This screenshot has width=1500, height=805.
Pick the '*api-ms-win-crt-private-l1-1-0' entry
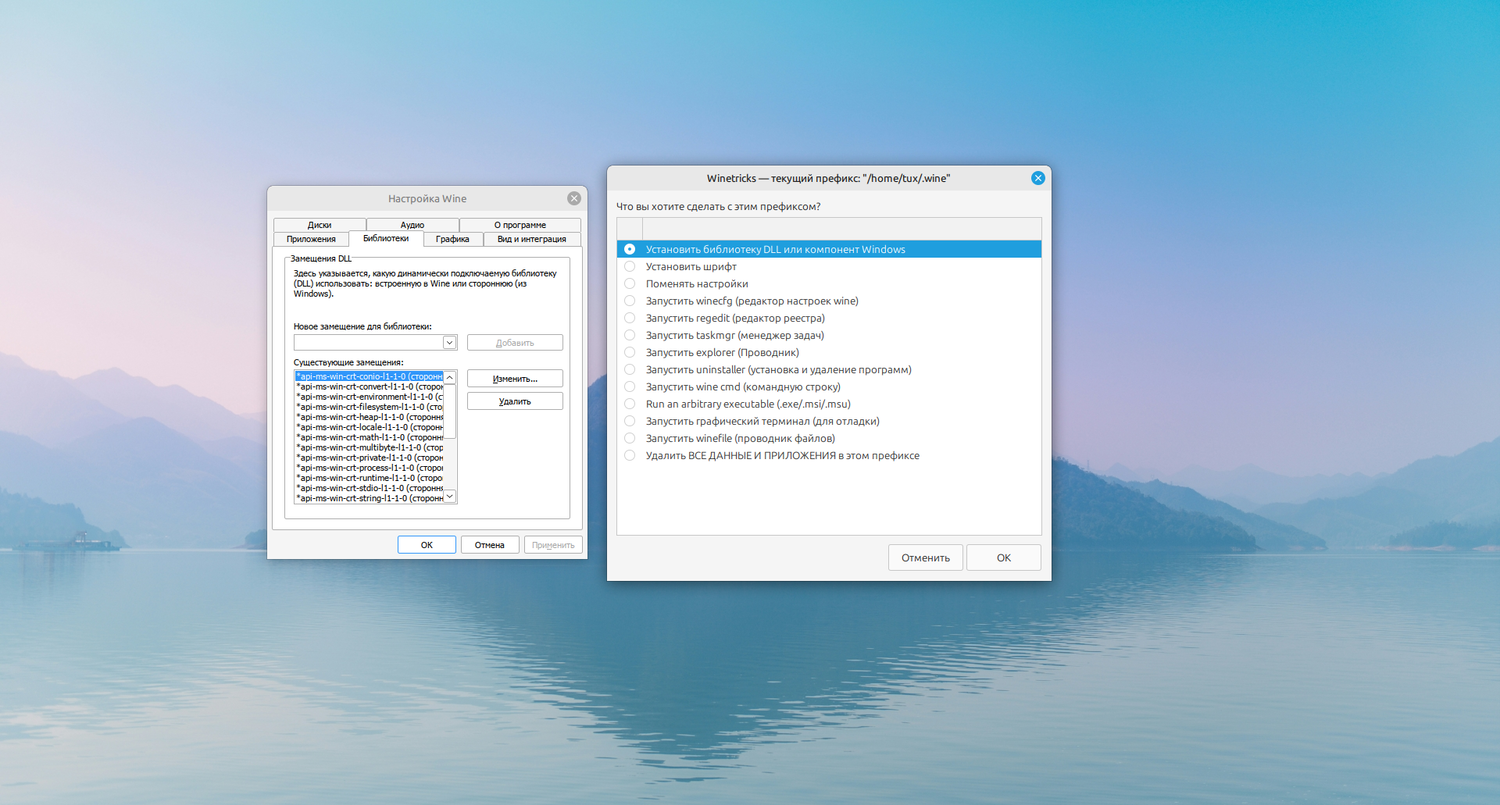coord(369,458)
